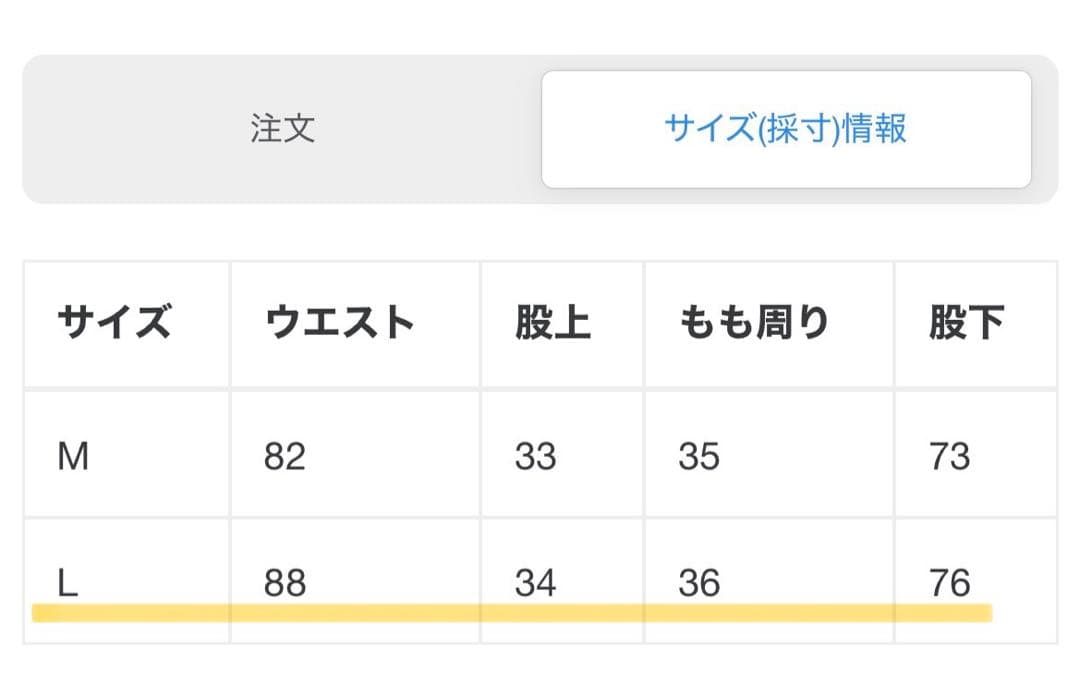The width and height of the screenshot is (1080, 686).
Task: Click inseam value 73 for size M
Action: point(949,456)
